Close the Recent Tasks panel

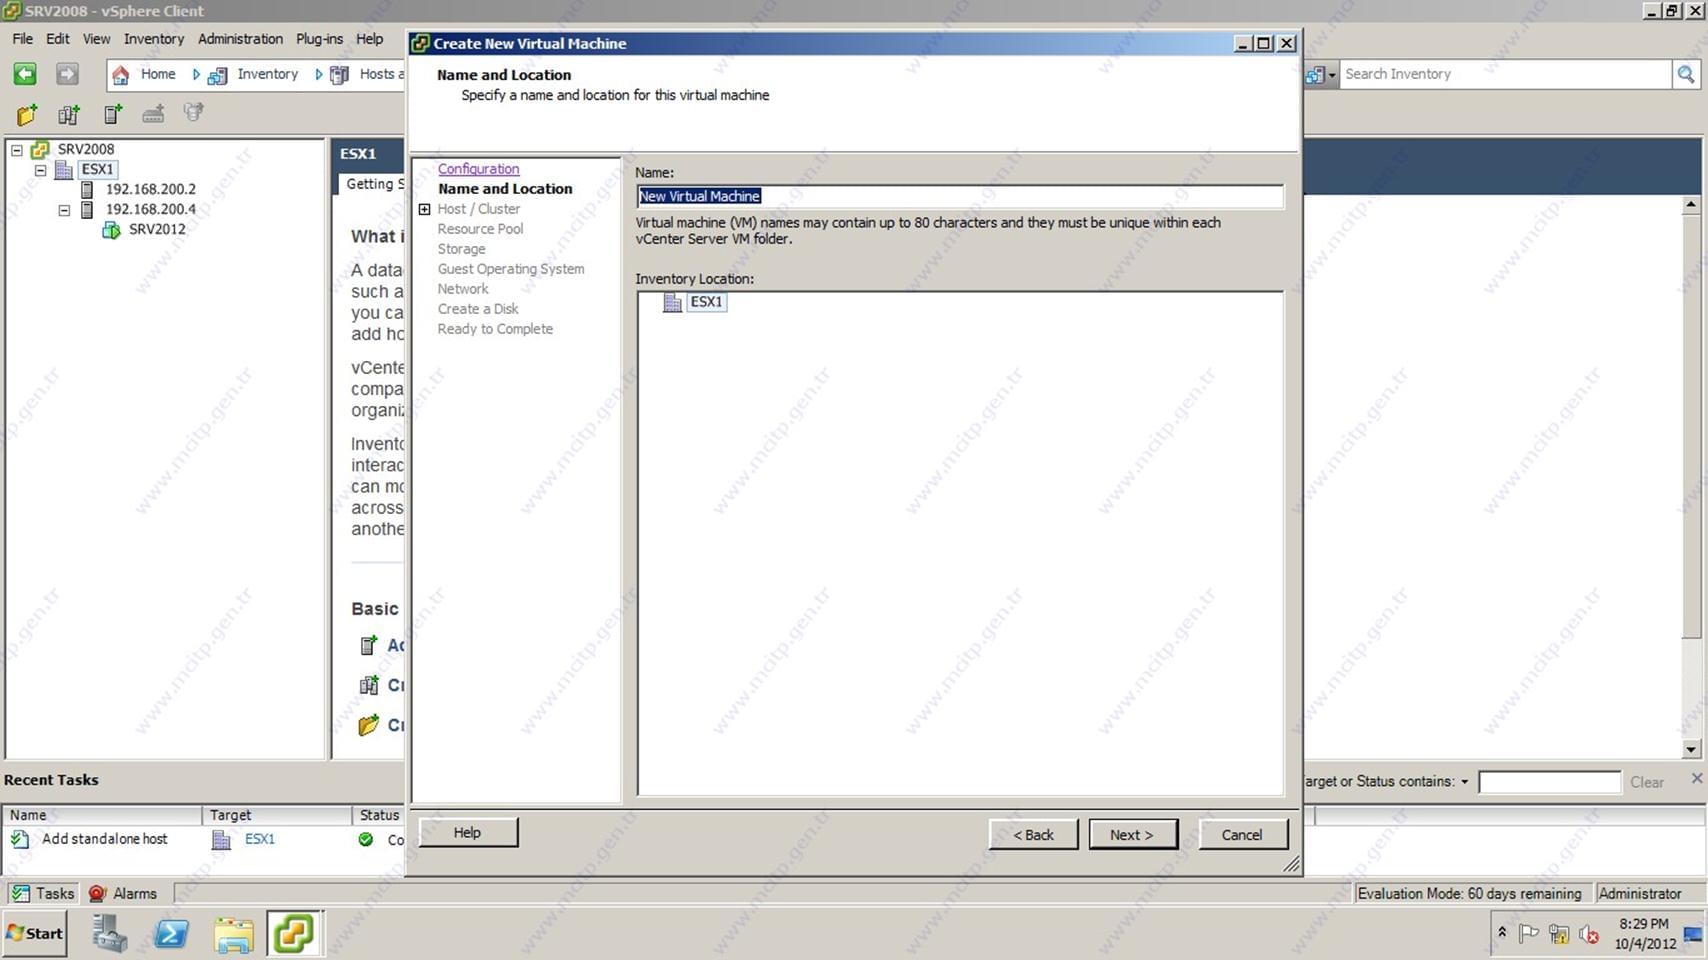(1696, 778)
